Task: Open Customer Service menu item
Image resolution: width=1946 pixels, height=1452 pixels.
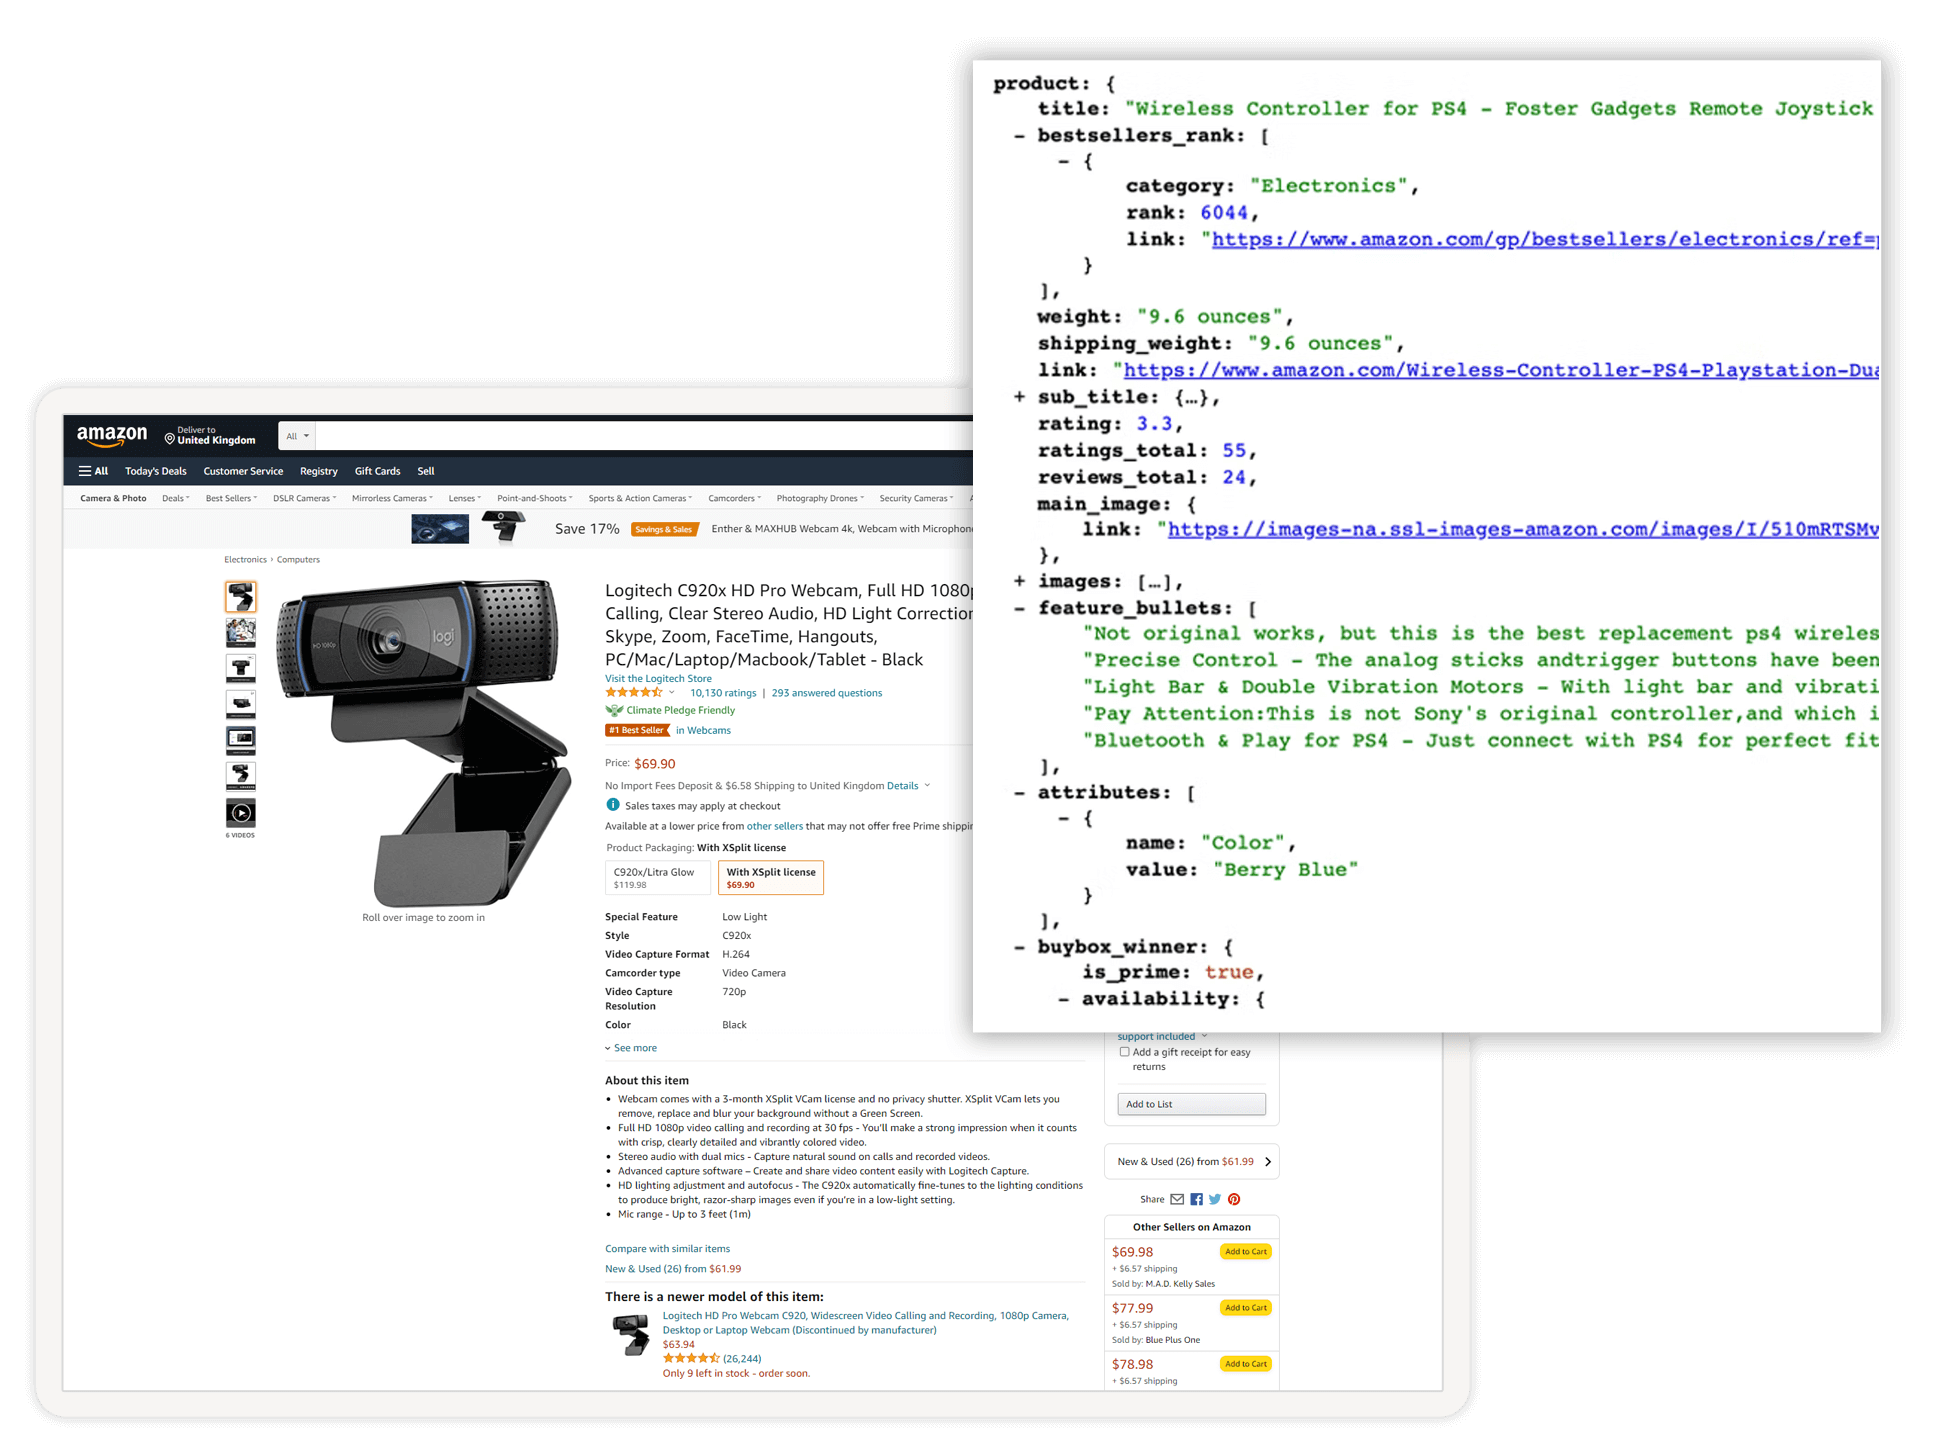Action: click(243, 471)
